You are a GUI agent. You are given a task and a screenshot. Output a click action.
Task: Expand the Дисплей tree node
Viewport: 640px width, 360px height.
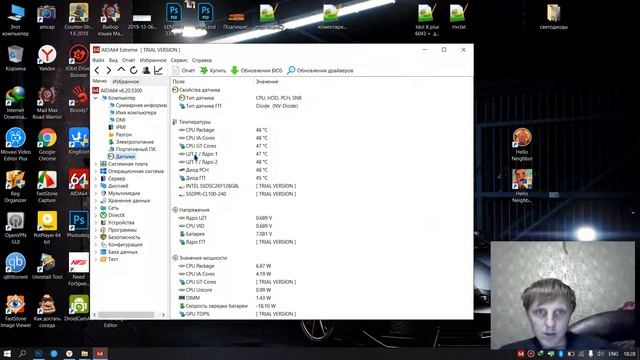[x=96, y=186]
